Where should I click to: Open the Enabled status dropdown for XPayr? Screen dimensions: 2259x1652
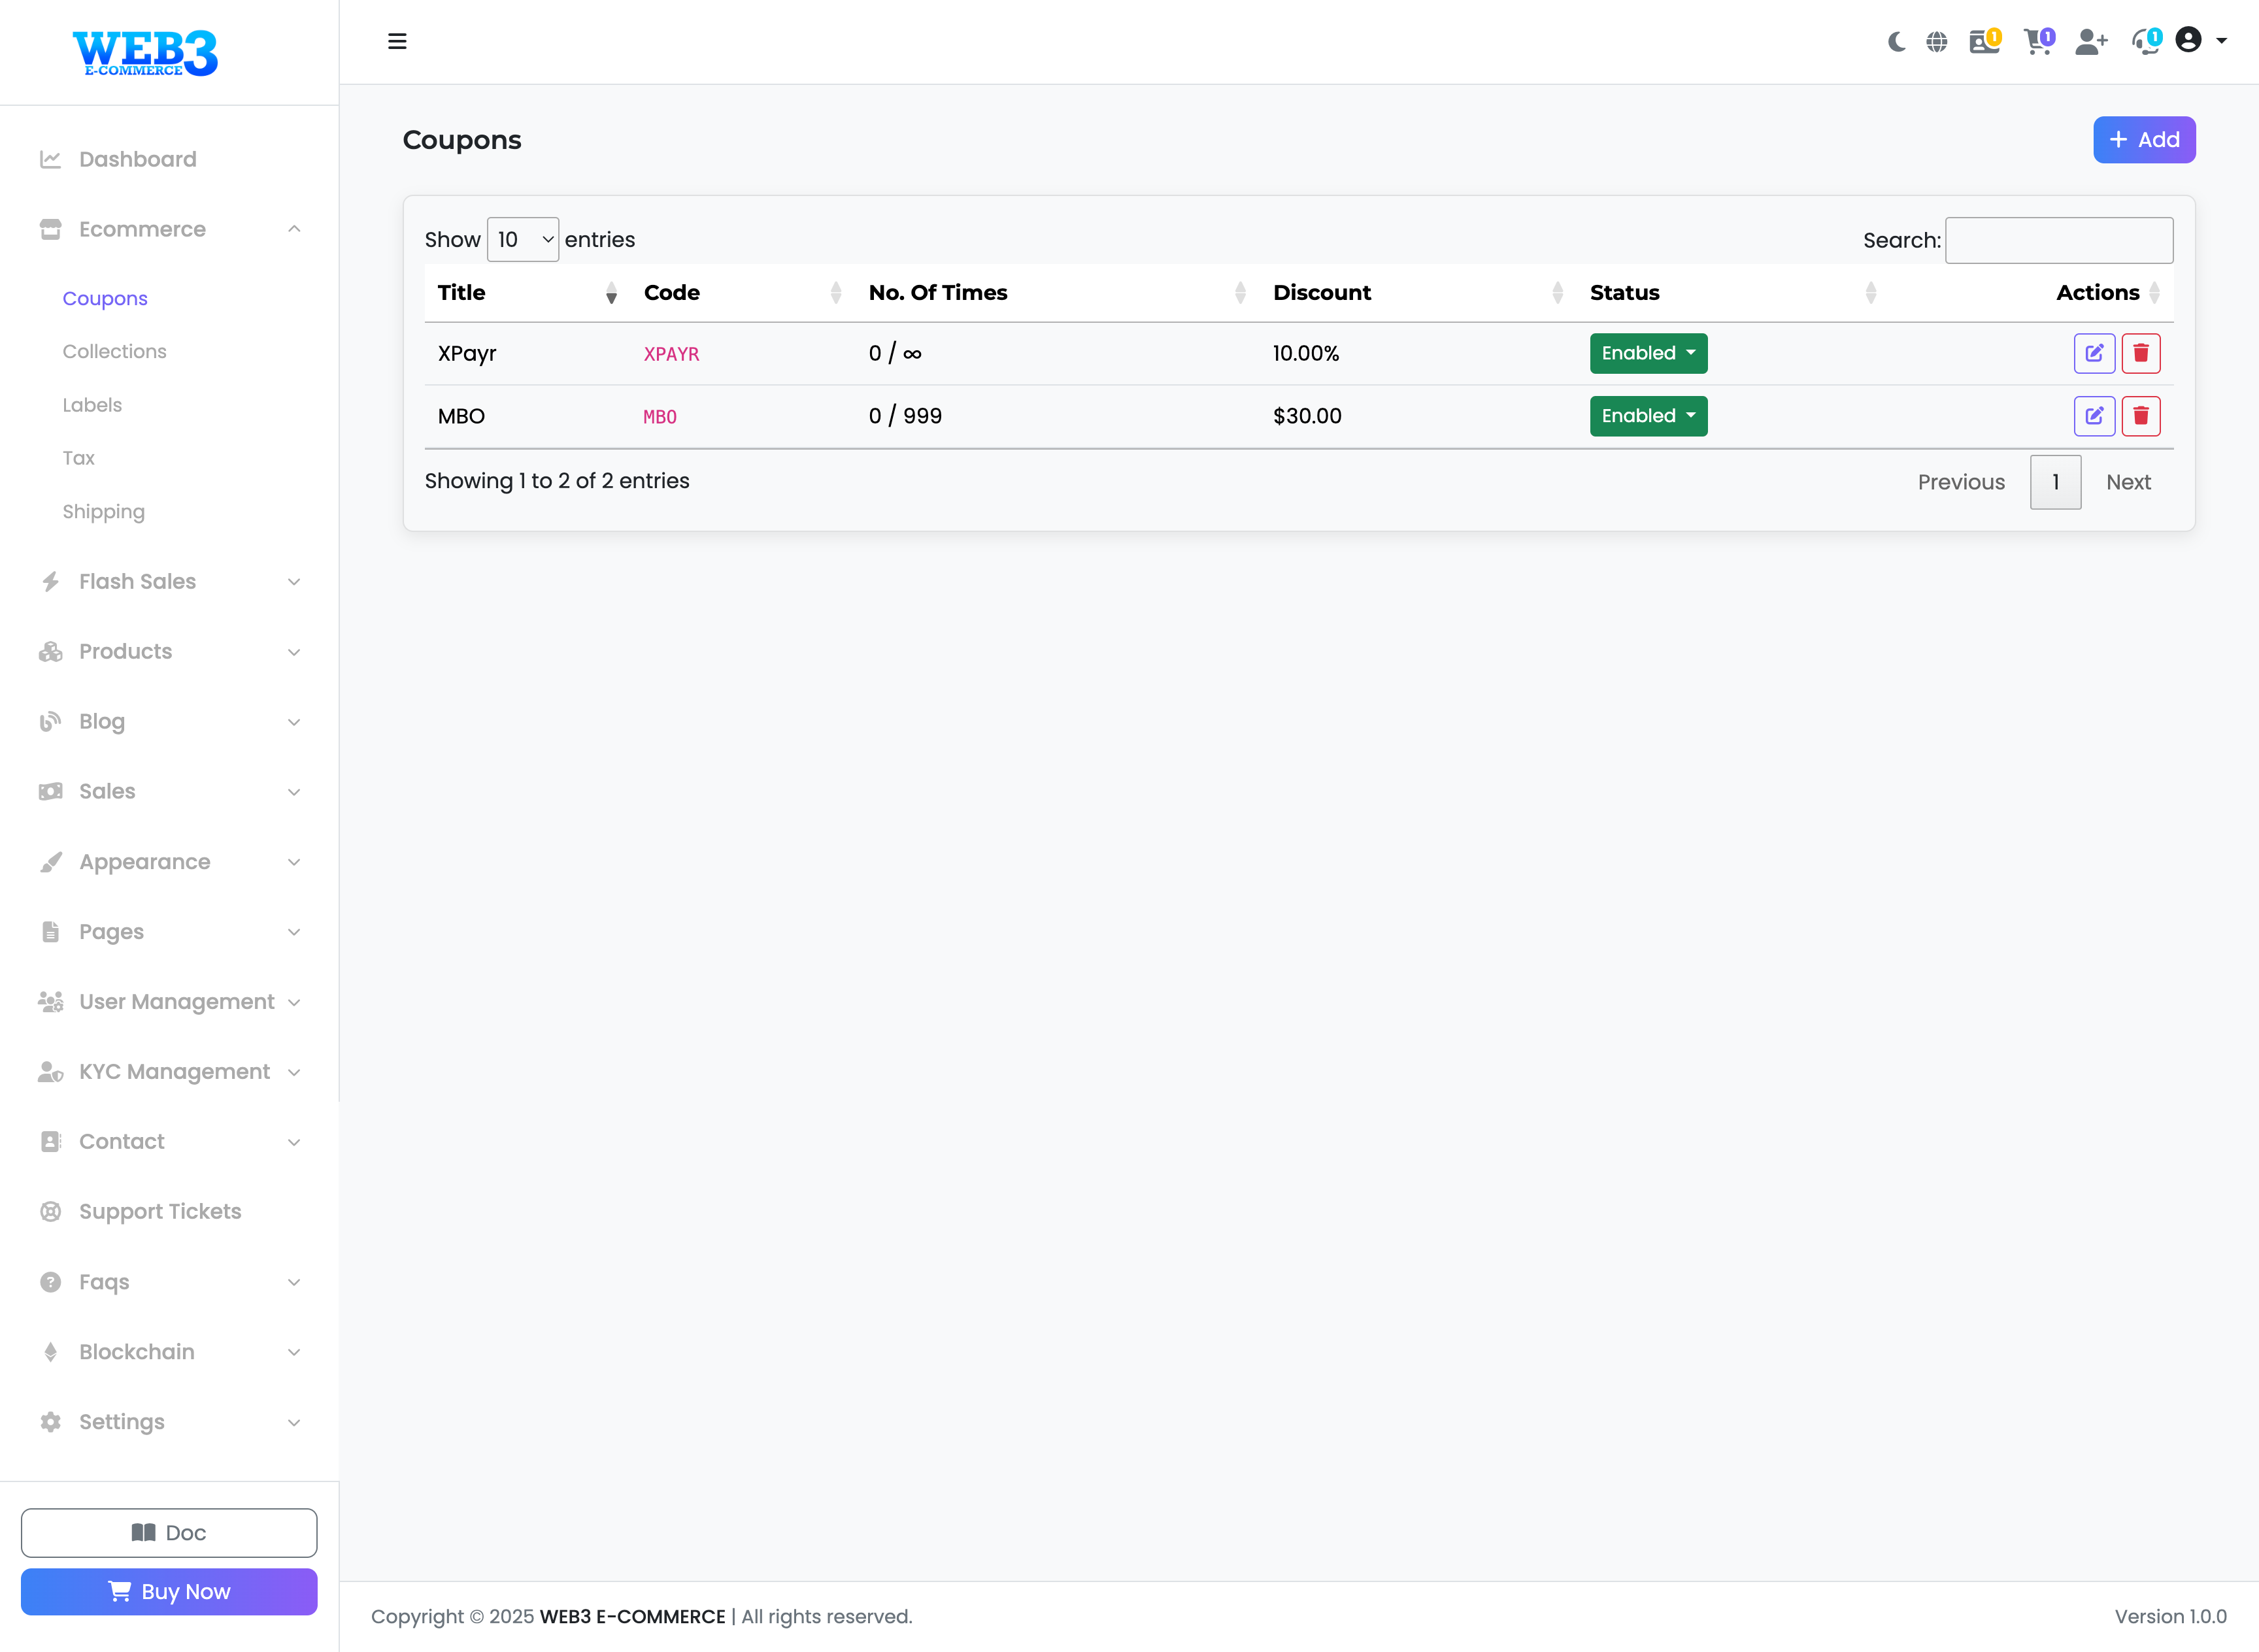pos(1648,353)
